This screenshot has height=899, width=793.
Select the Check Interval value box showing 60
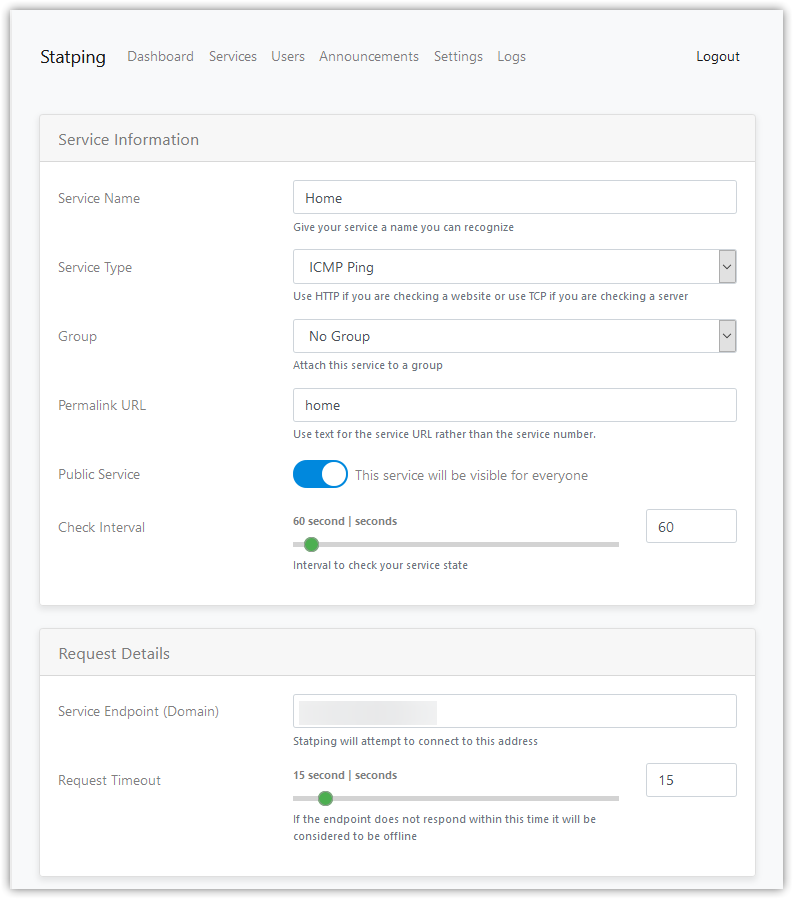point(691,525)
